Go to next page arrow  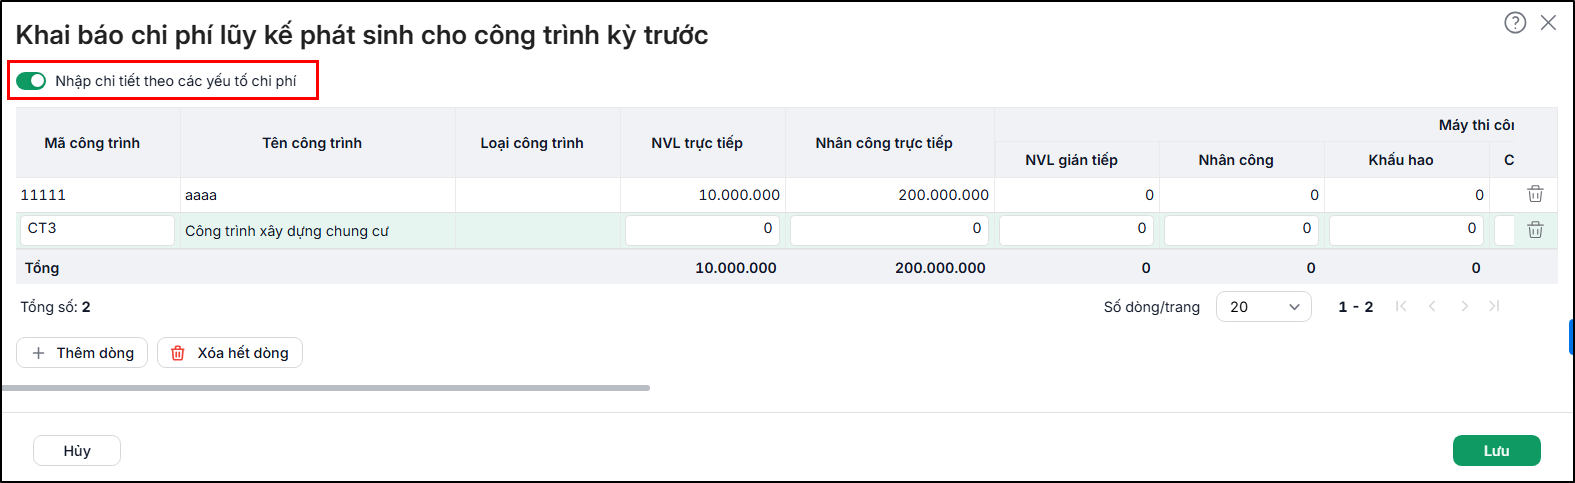pos(1464,306)
